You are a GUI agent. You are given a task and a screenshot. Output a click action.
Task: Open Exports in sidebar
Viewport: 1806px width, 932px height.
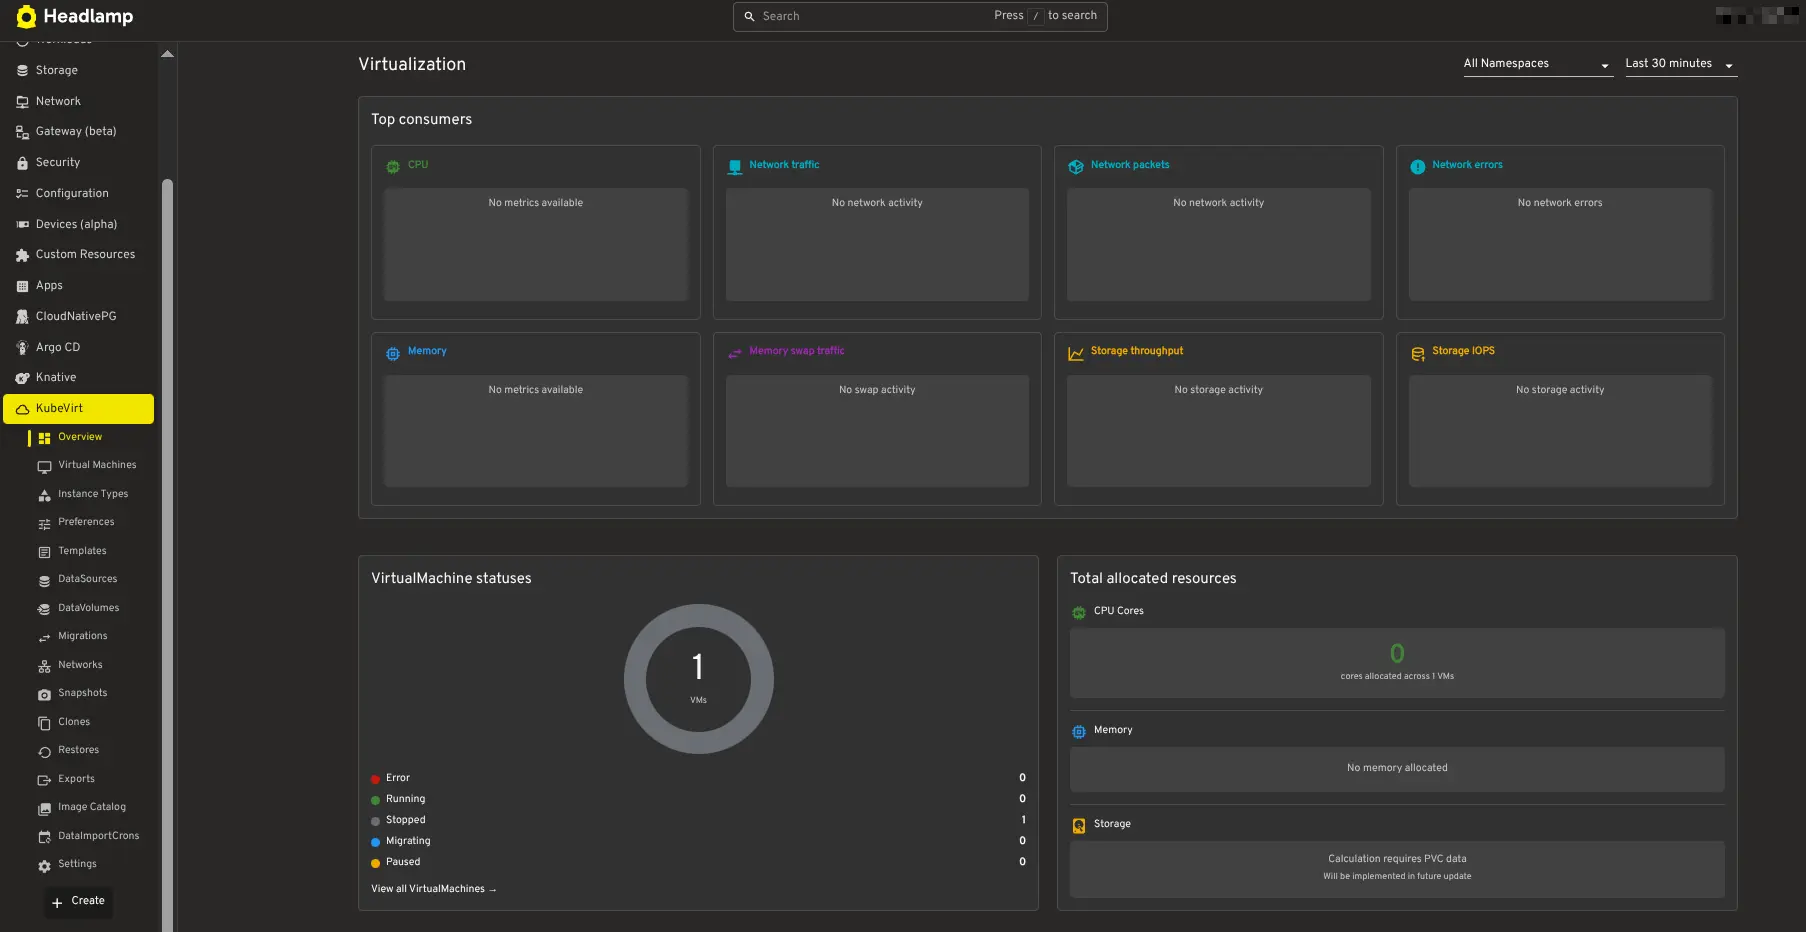76,779
